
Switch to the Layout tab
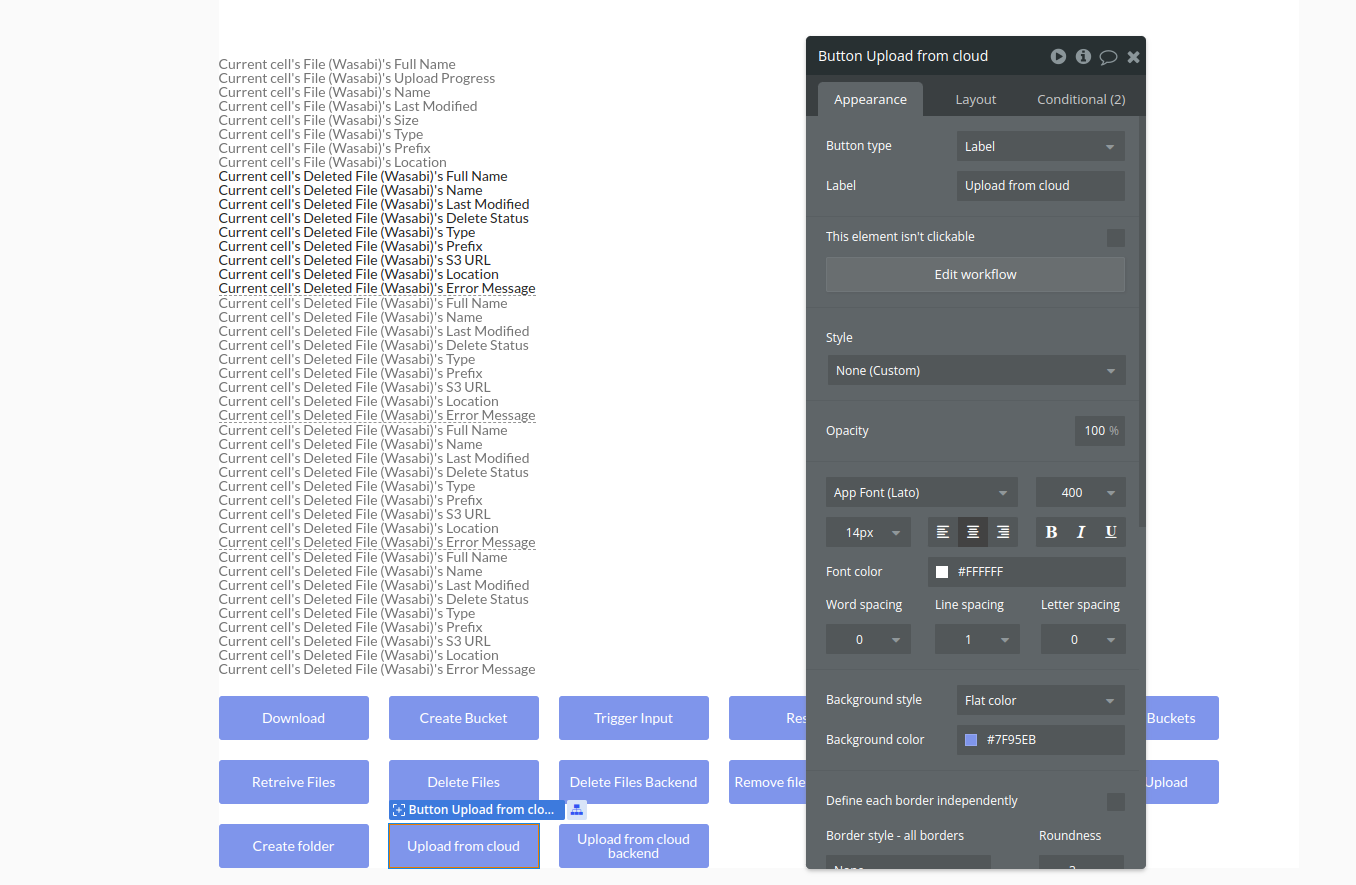[976, 99]
